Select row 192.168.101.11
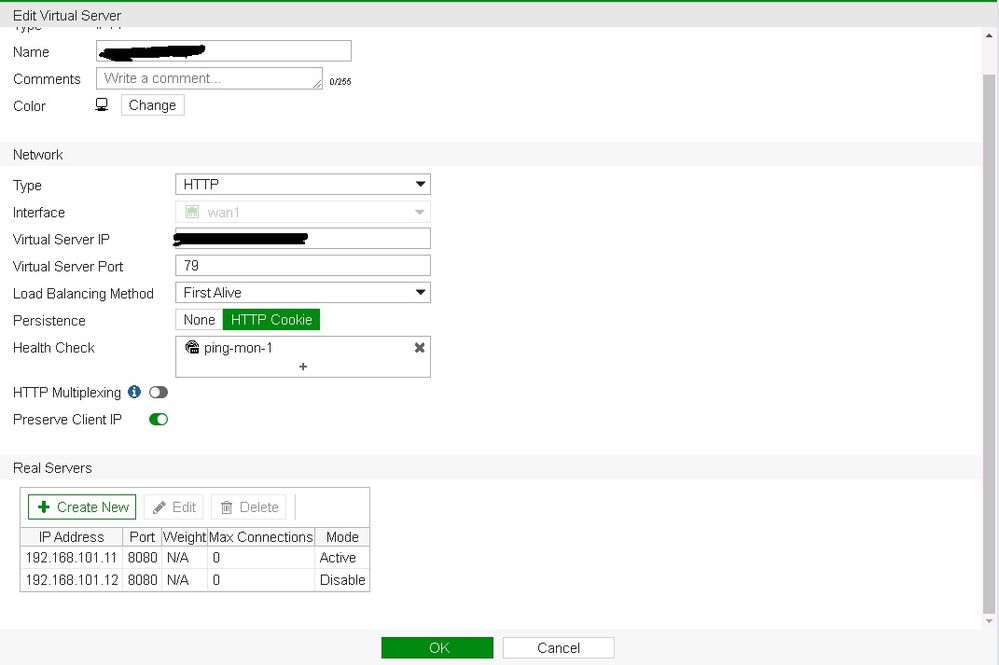Image resolution: width=999 pixels, height=665 pixels. [x=195, y=557]
